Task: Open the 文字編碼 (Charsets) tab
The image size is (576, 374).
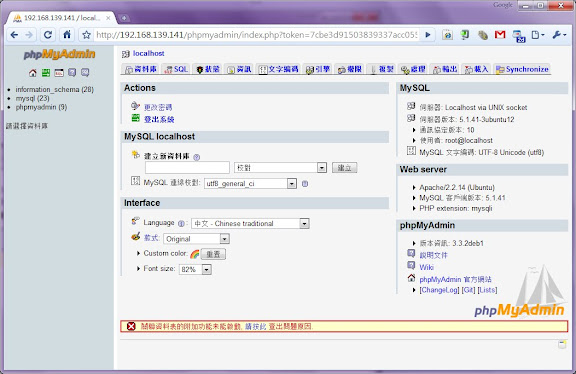Action: (x=278, y=69)
